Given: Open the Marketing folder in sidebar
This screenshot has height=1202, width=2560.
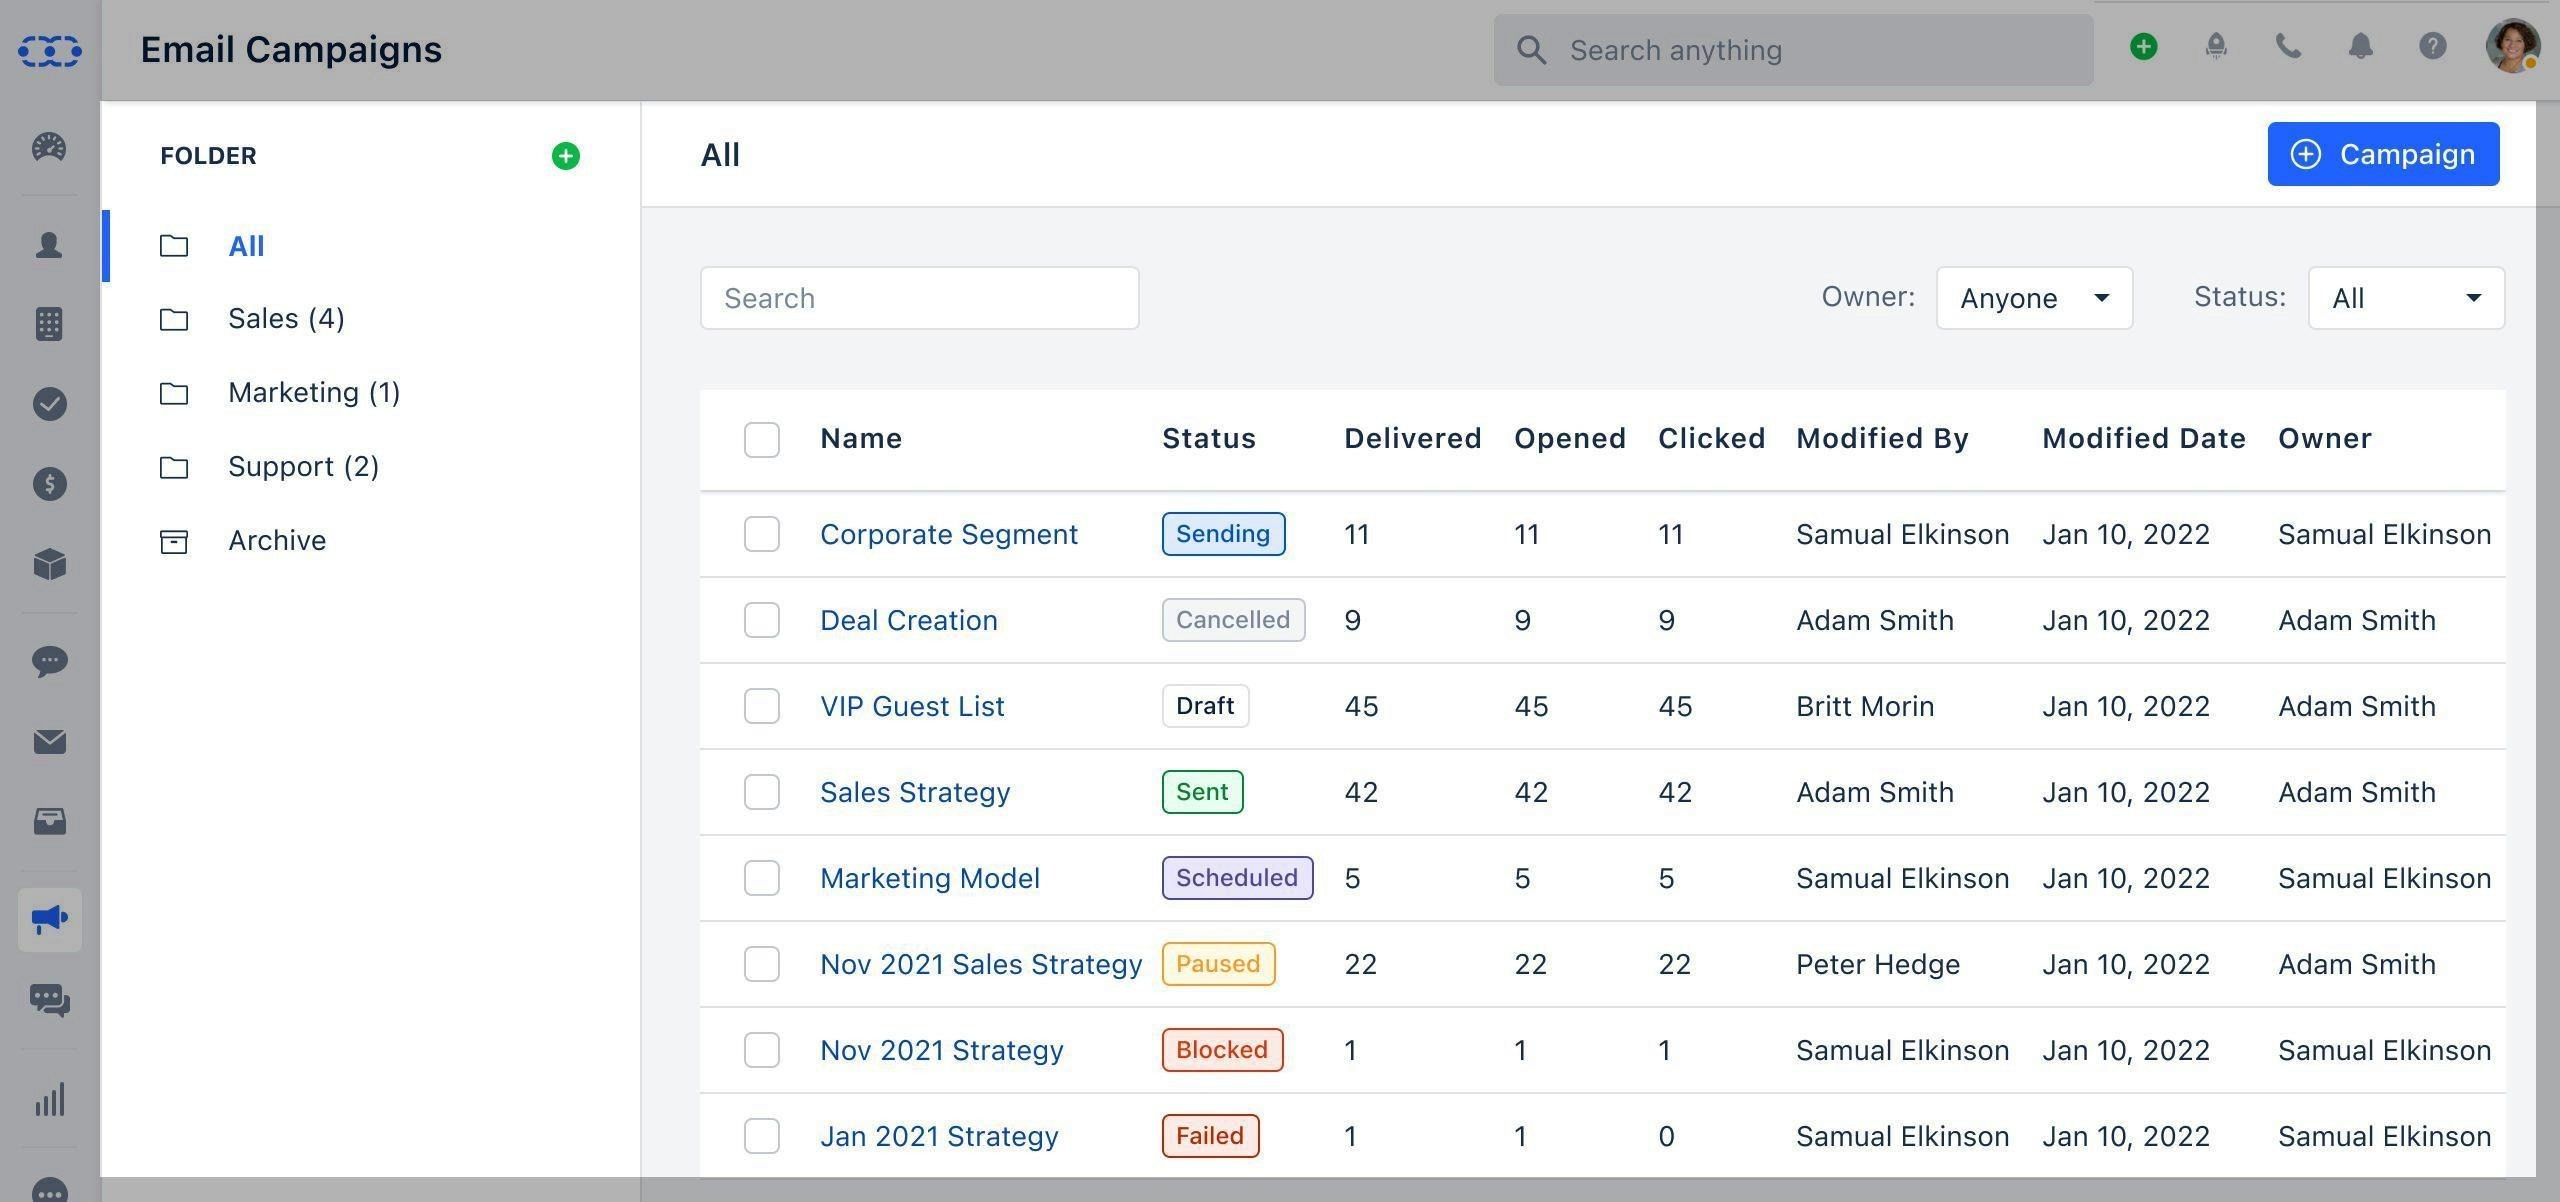Looking at the screenshot, I should pos(313,392).
